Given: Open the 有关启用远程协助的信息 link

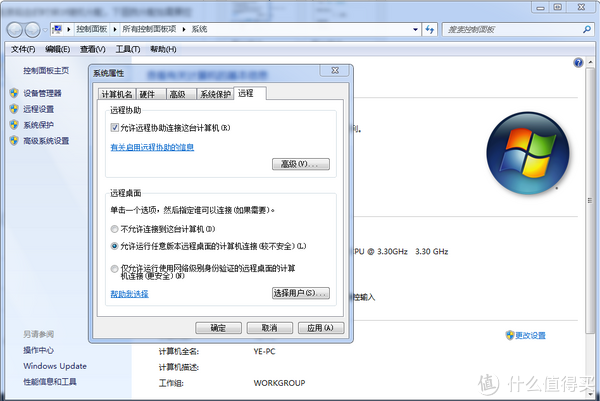Looking at the screenshot, I should click(x=152, y=147).
